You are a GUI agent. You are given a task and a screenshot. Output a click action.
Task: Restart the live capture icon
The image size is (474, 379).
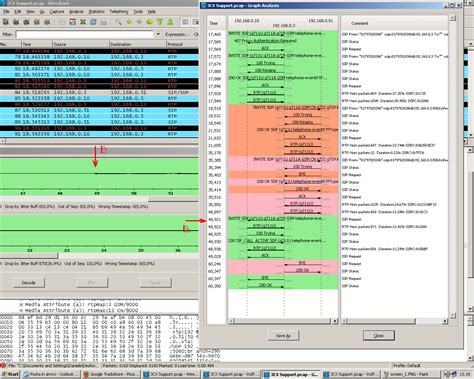[47, 22]
